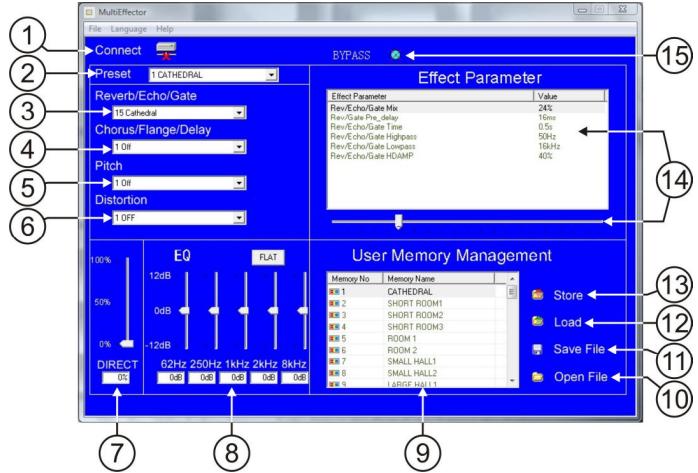Click the 62Hz EQ slider handle

point(184,311)
